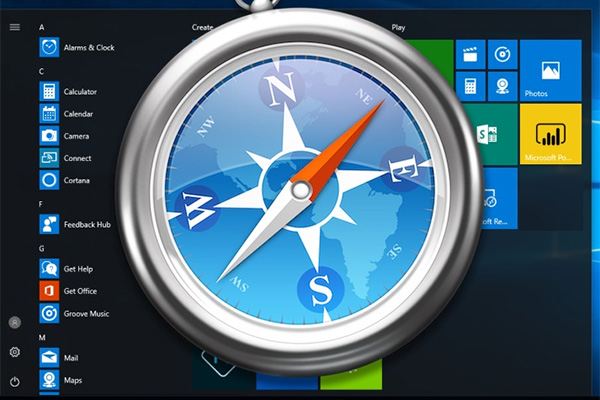Click the letter M group header

click(x=42, y=338)
